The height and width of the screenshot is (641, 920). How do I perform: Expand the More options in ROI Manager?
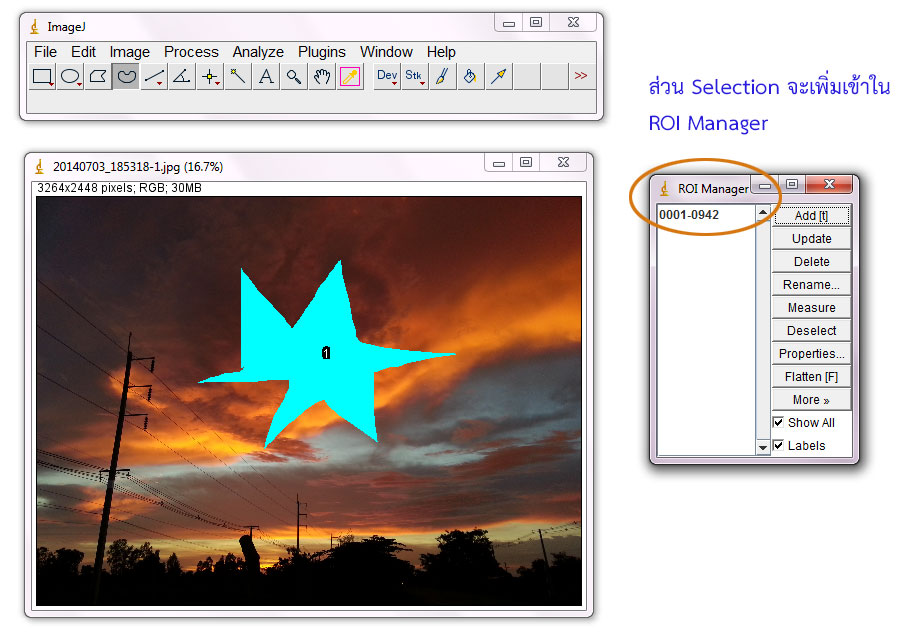[810, 399]
